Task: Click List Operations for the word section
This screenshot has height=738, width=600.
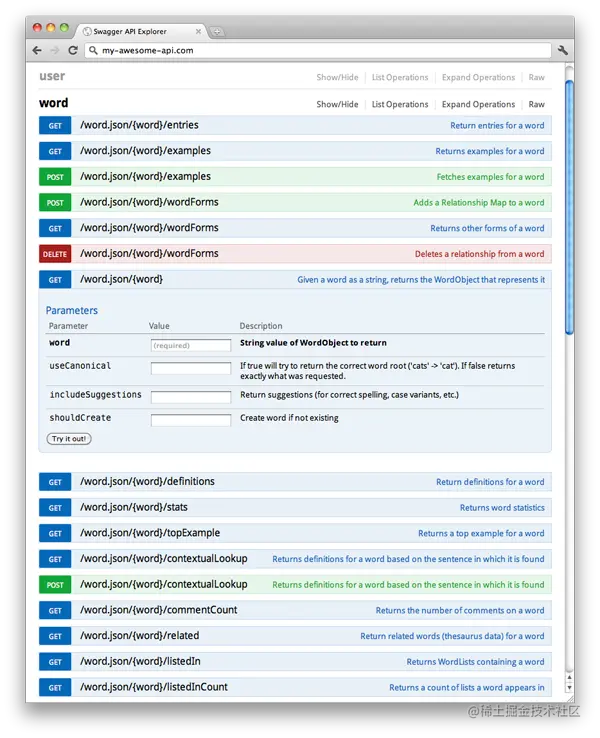Action: 400,104
